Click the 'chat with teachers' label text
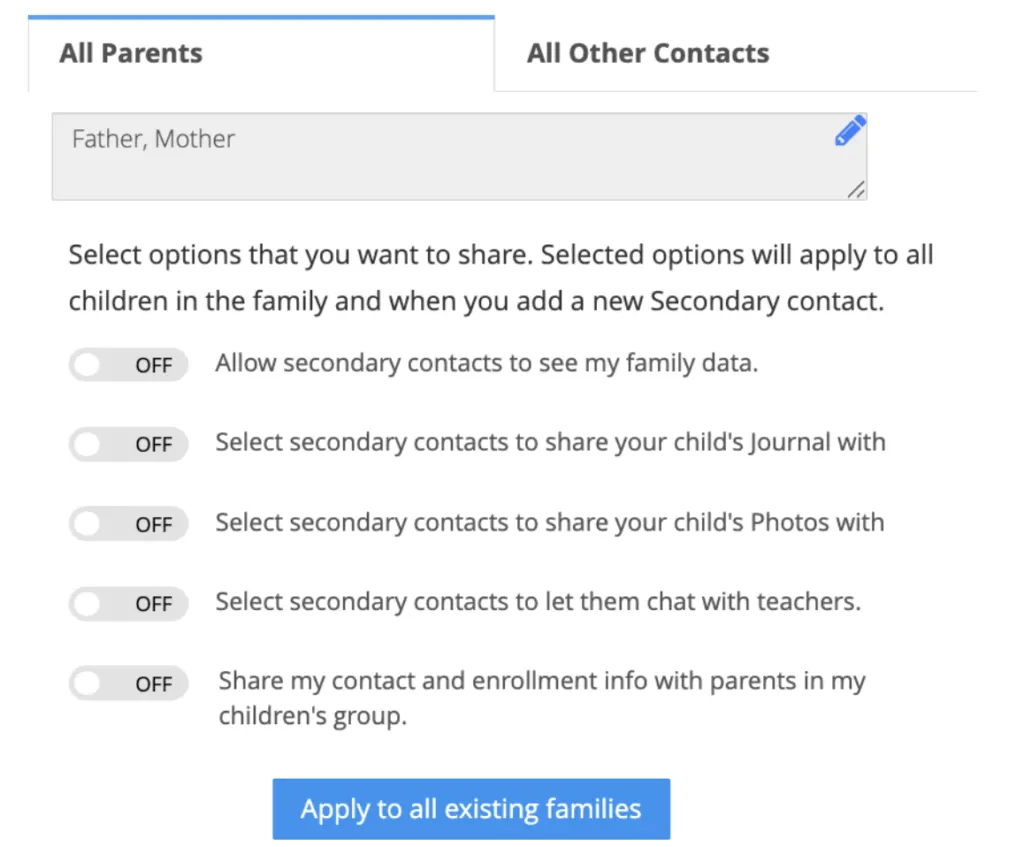This screenshot has width=1024, height=847. [x=538, y=602]
